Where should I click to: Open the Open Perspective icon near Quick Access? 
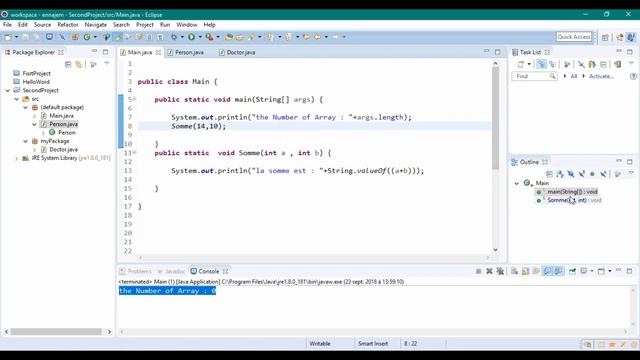(x=605, y=37)
